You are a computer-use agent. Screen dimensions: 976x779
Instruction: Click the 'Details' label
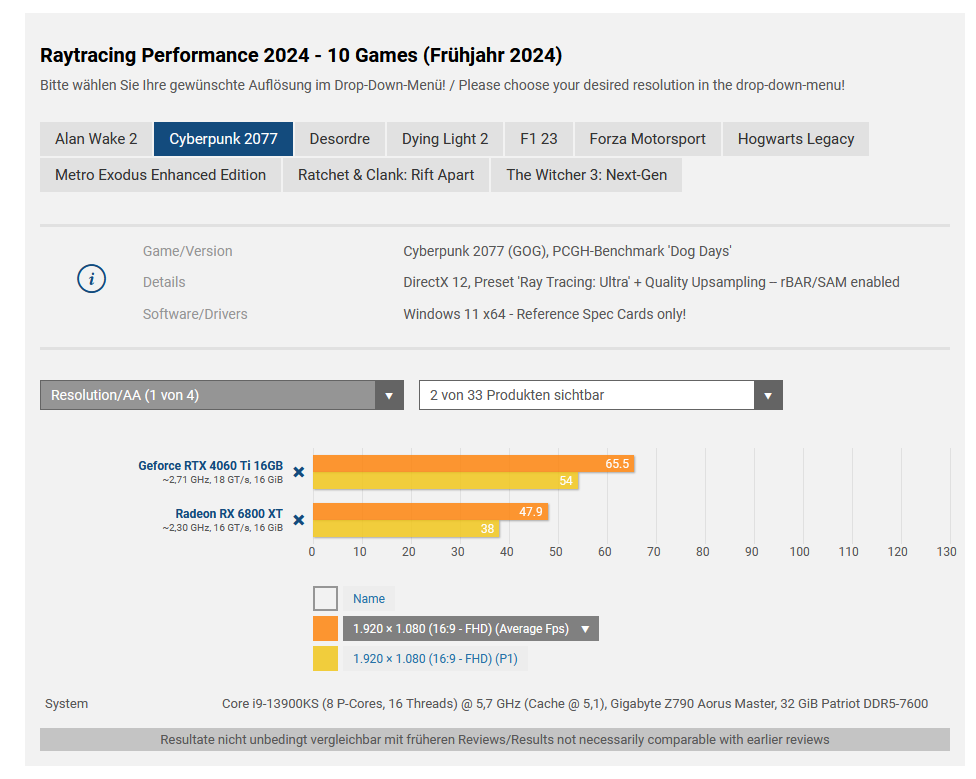click(x=164, y=282)
